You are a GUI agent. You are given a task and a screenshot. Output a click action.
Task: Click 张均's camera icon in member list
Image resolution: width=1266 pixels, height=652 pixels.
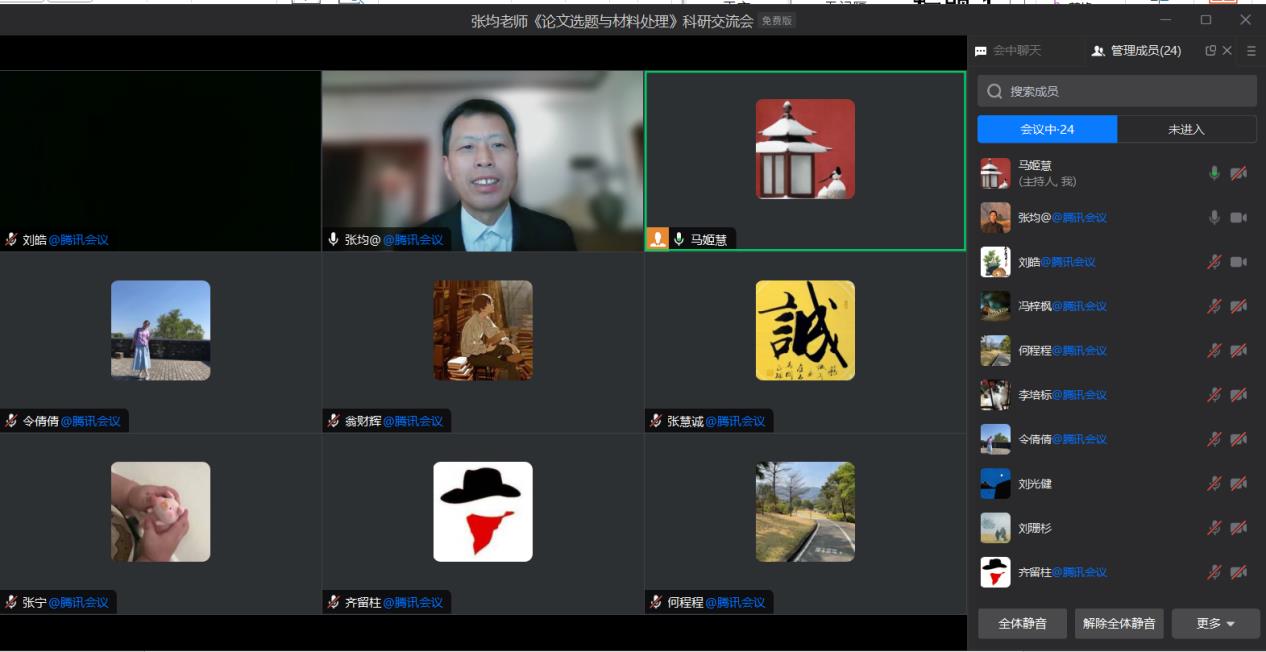pyautogui.click(x=1238, y=217)
